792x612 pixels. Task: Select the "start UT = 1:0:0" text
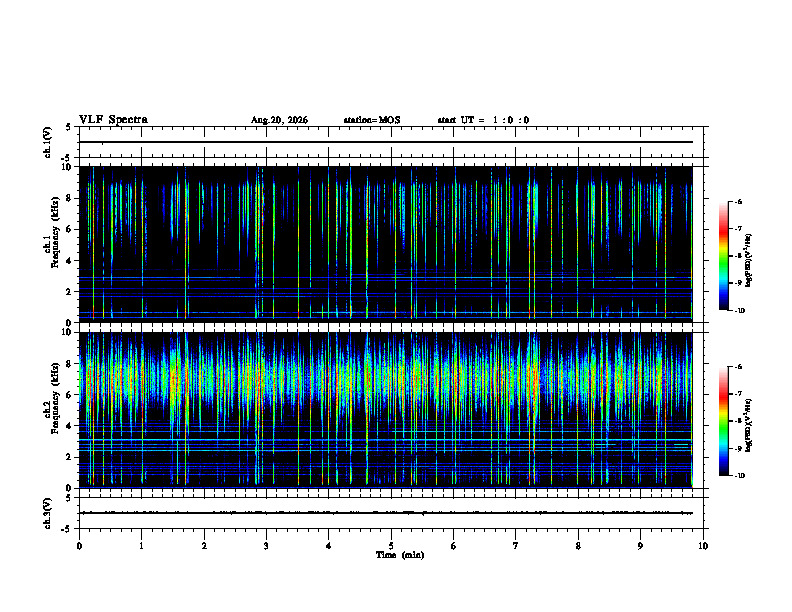(483, 120)
